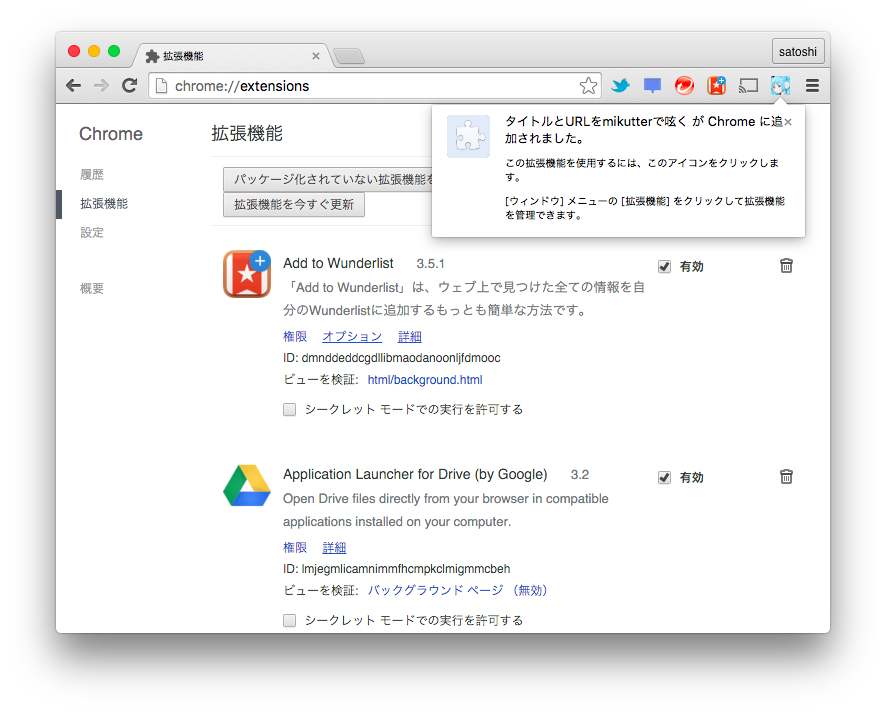The image size is (886, 713).
Task: Reload the extensions page
Action: (129, 86)
